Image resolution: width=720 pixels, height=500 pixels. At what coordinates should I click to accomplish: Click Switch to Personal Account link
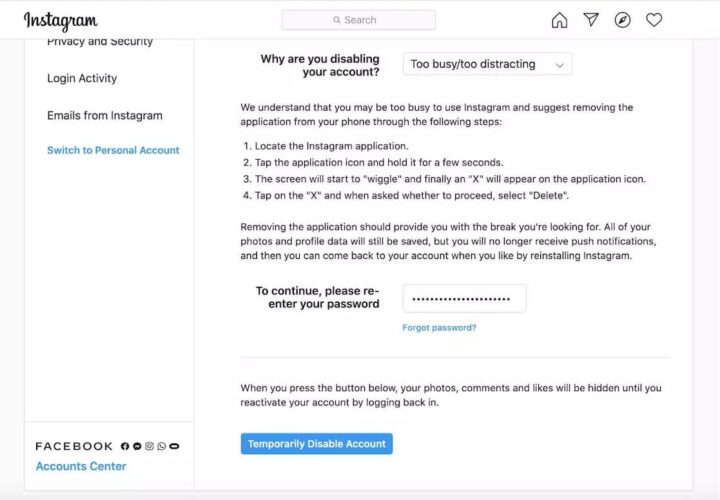point(113,150)
